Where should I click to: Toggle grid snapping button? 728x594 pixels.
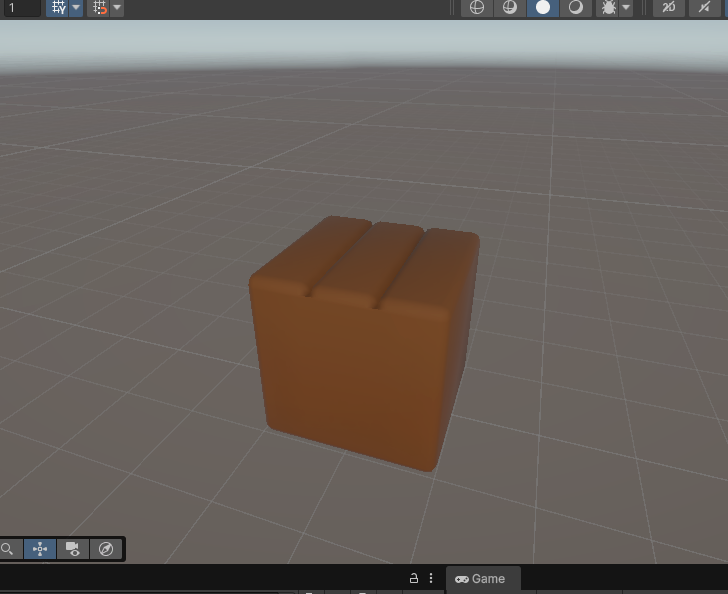(x=58, y=8)
